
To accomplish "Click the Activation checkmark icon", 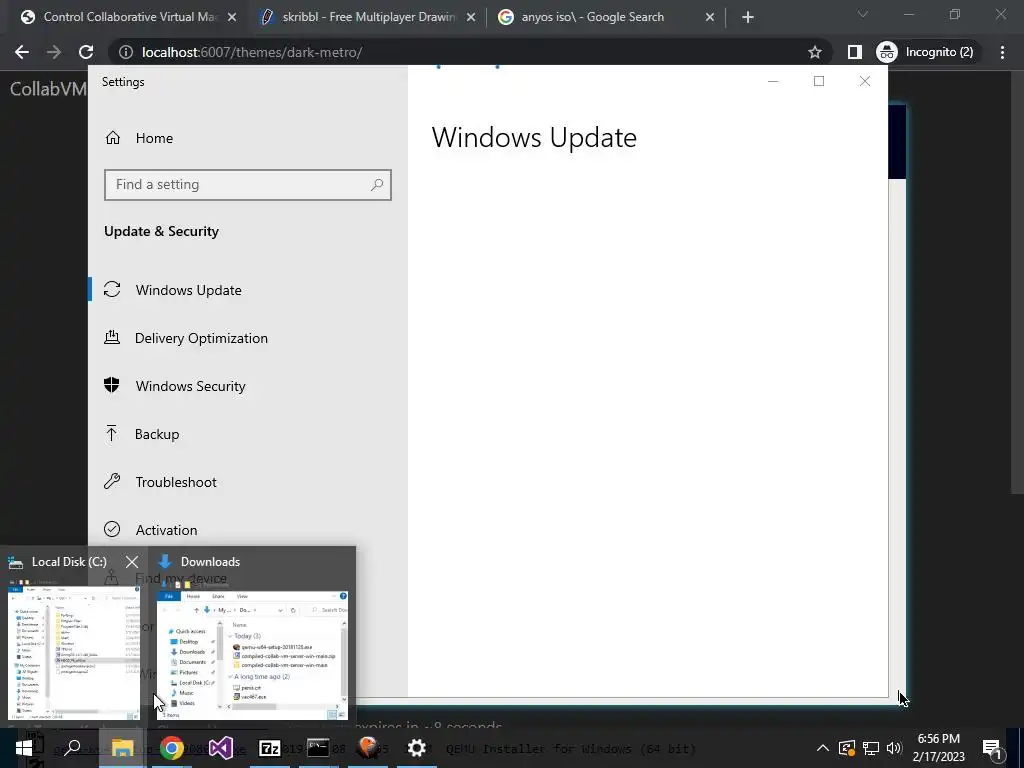I will pyautogui.click(x=112, y=529).
